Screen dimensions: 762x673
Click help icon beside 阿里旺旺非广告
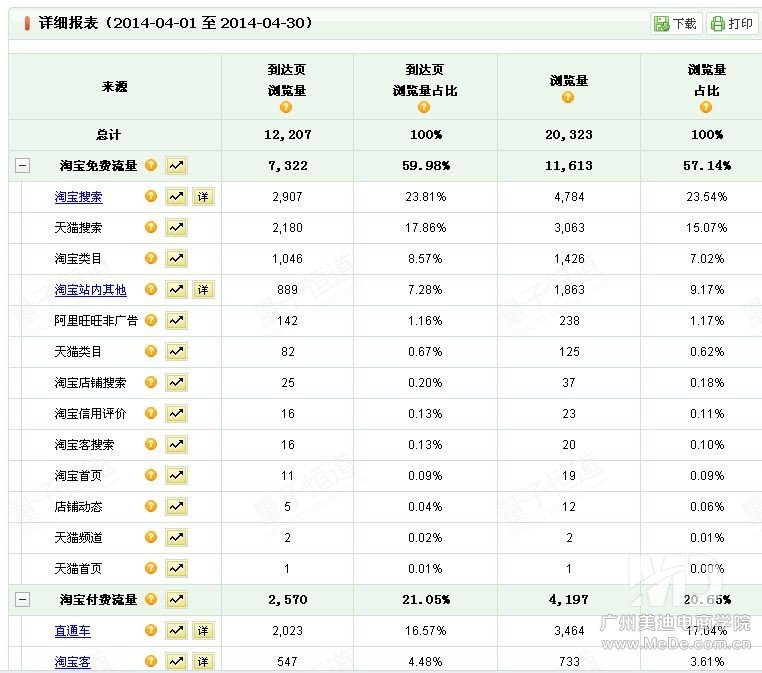click(x=151, y=320)
